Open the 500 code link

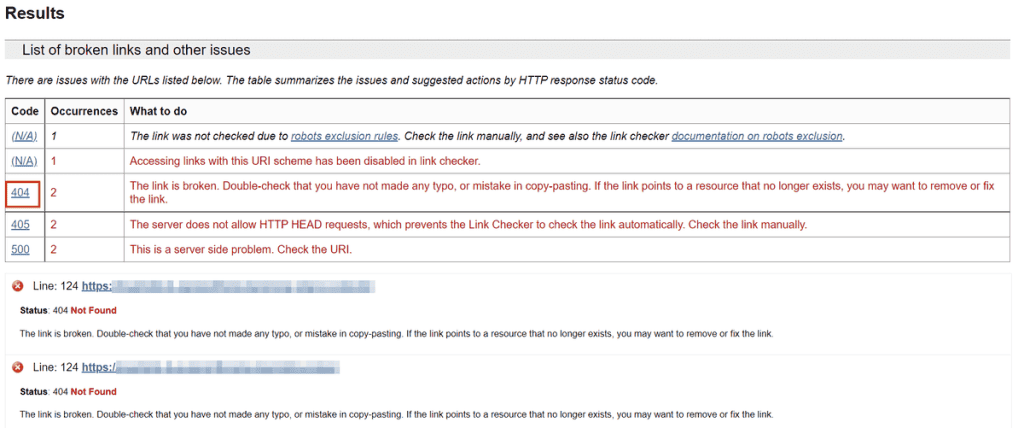coord(21,249)
